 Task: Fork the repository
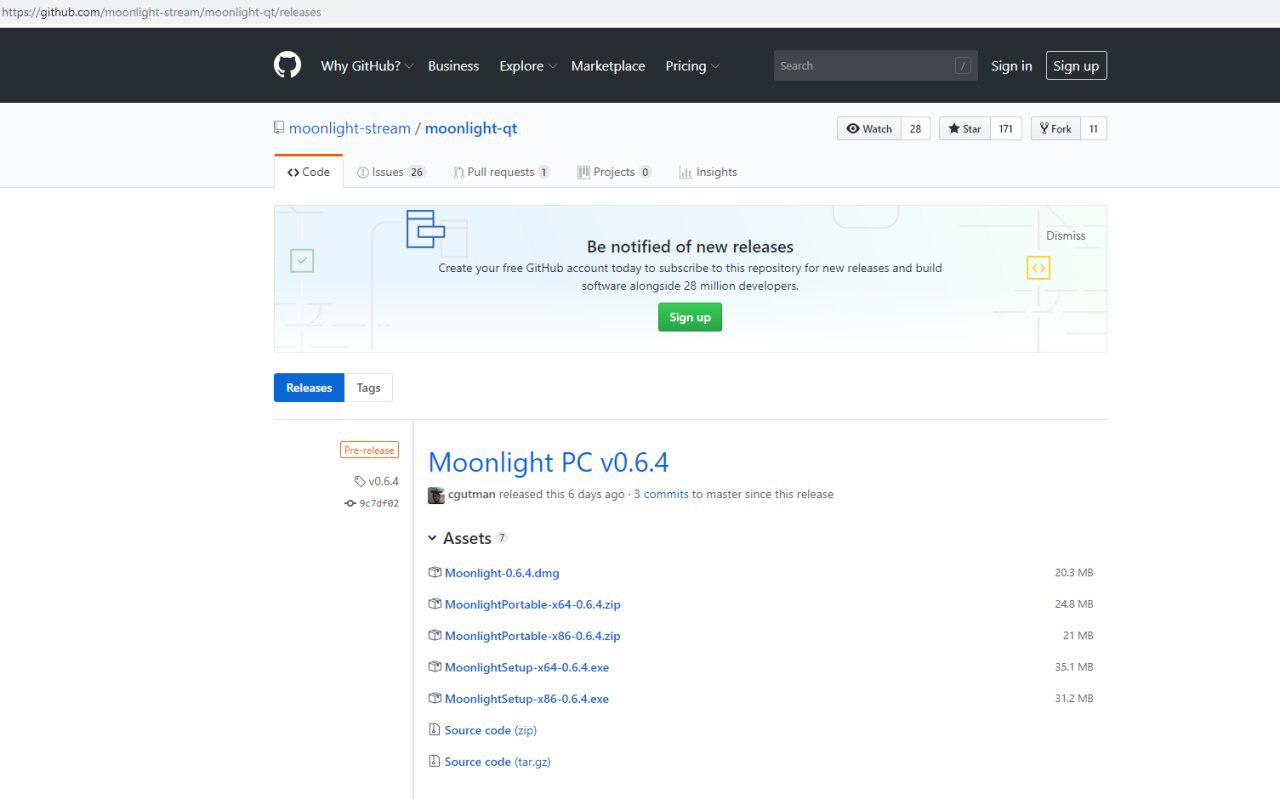[x=1056, y=128]
